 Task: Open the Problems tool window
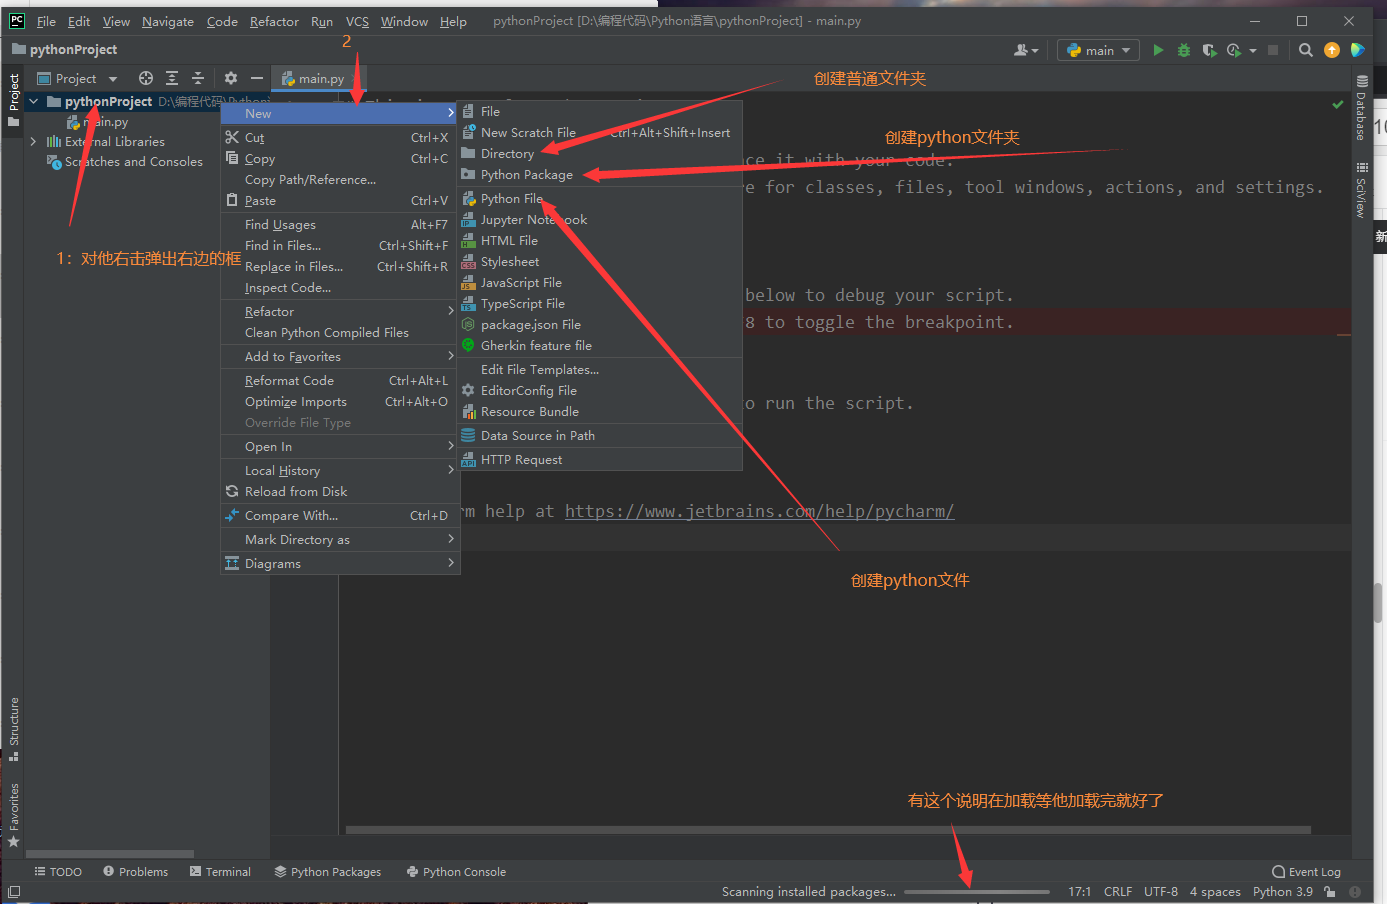click(x=135, y=872)
